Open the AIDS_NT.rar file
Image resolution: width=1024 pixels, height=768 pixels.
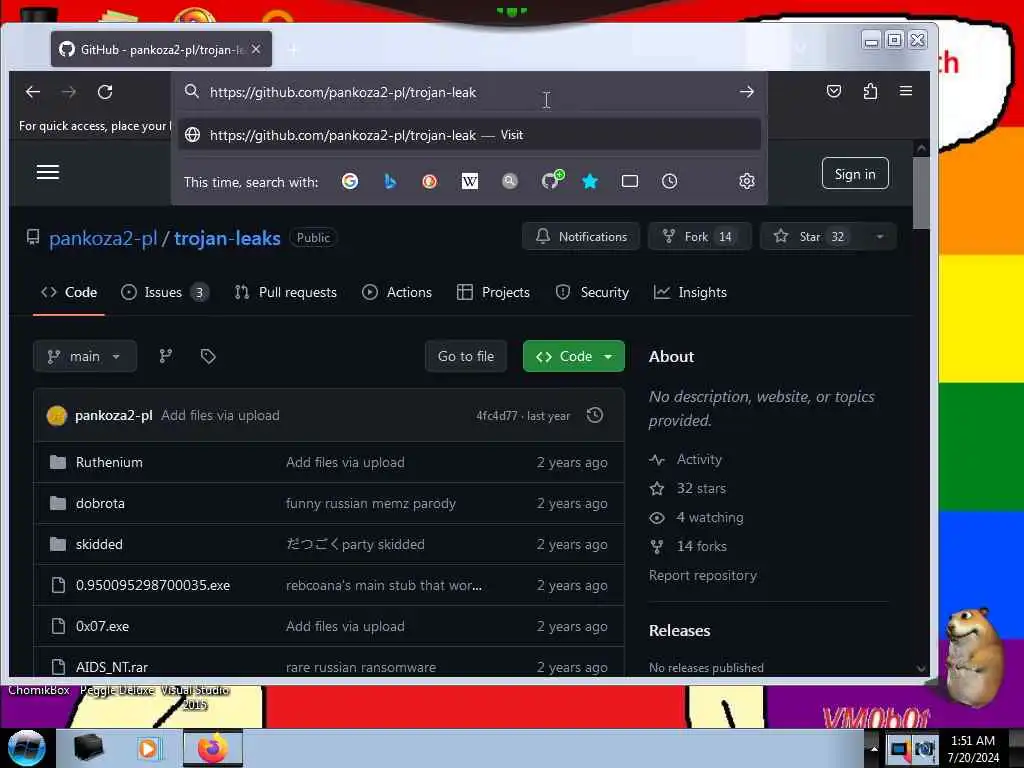coord(112,667)
